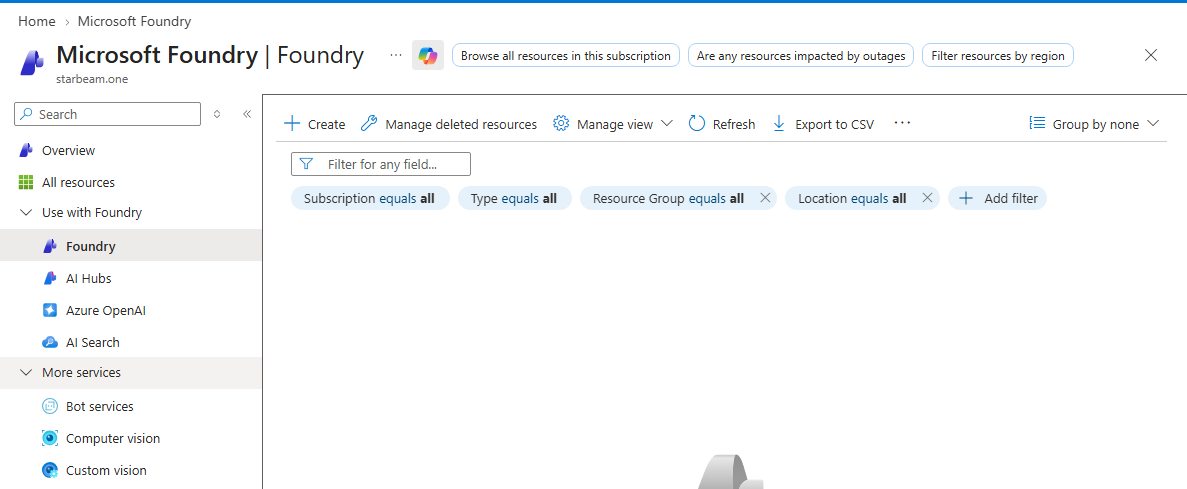The image size is (1187, 489).
Task: Go to Home breadcrumb link
Action: (x=36, y=21)
